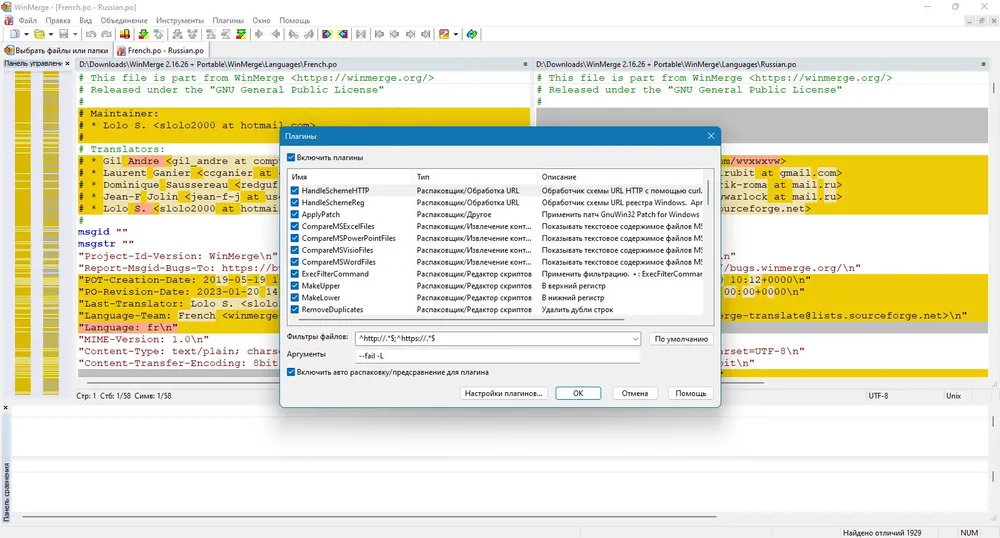Uncheck the Включить плагины checkbox
The width and height of the screenshot is (1000, 538).
(x=291, y=157)
